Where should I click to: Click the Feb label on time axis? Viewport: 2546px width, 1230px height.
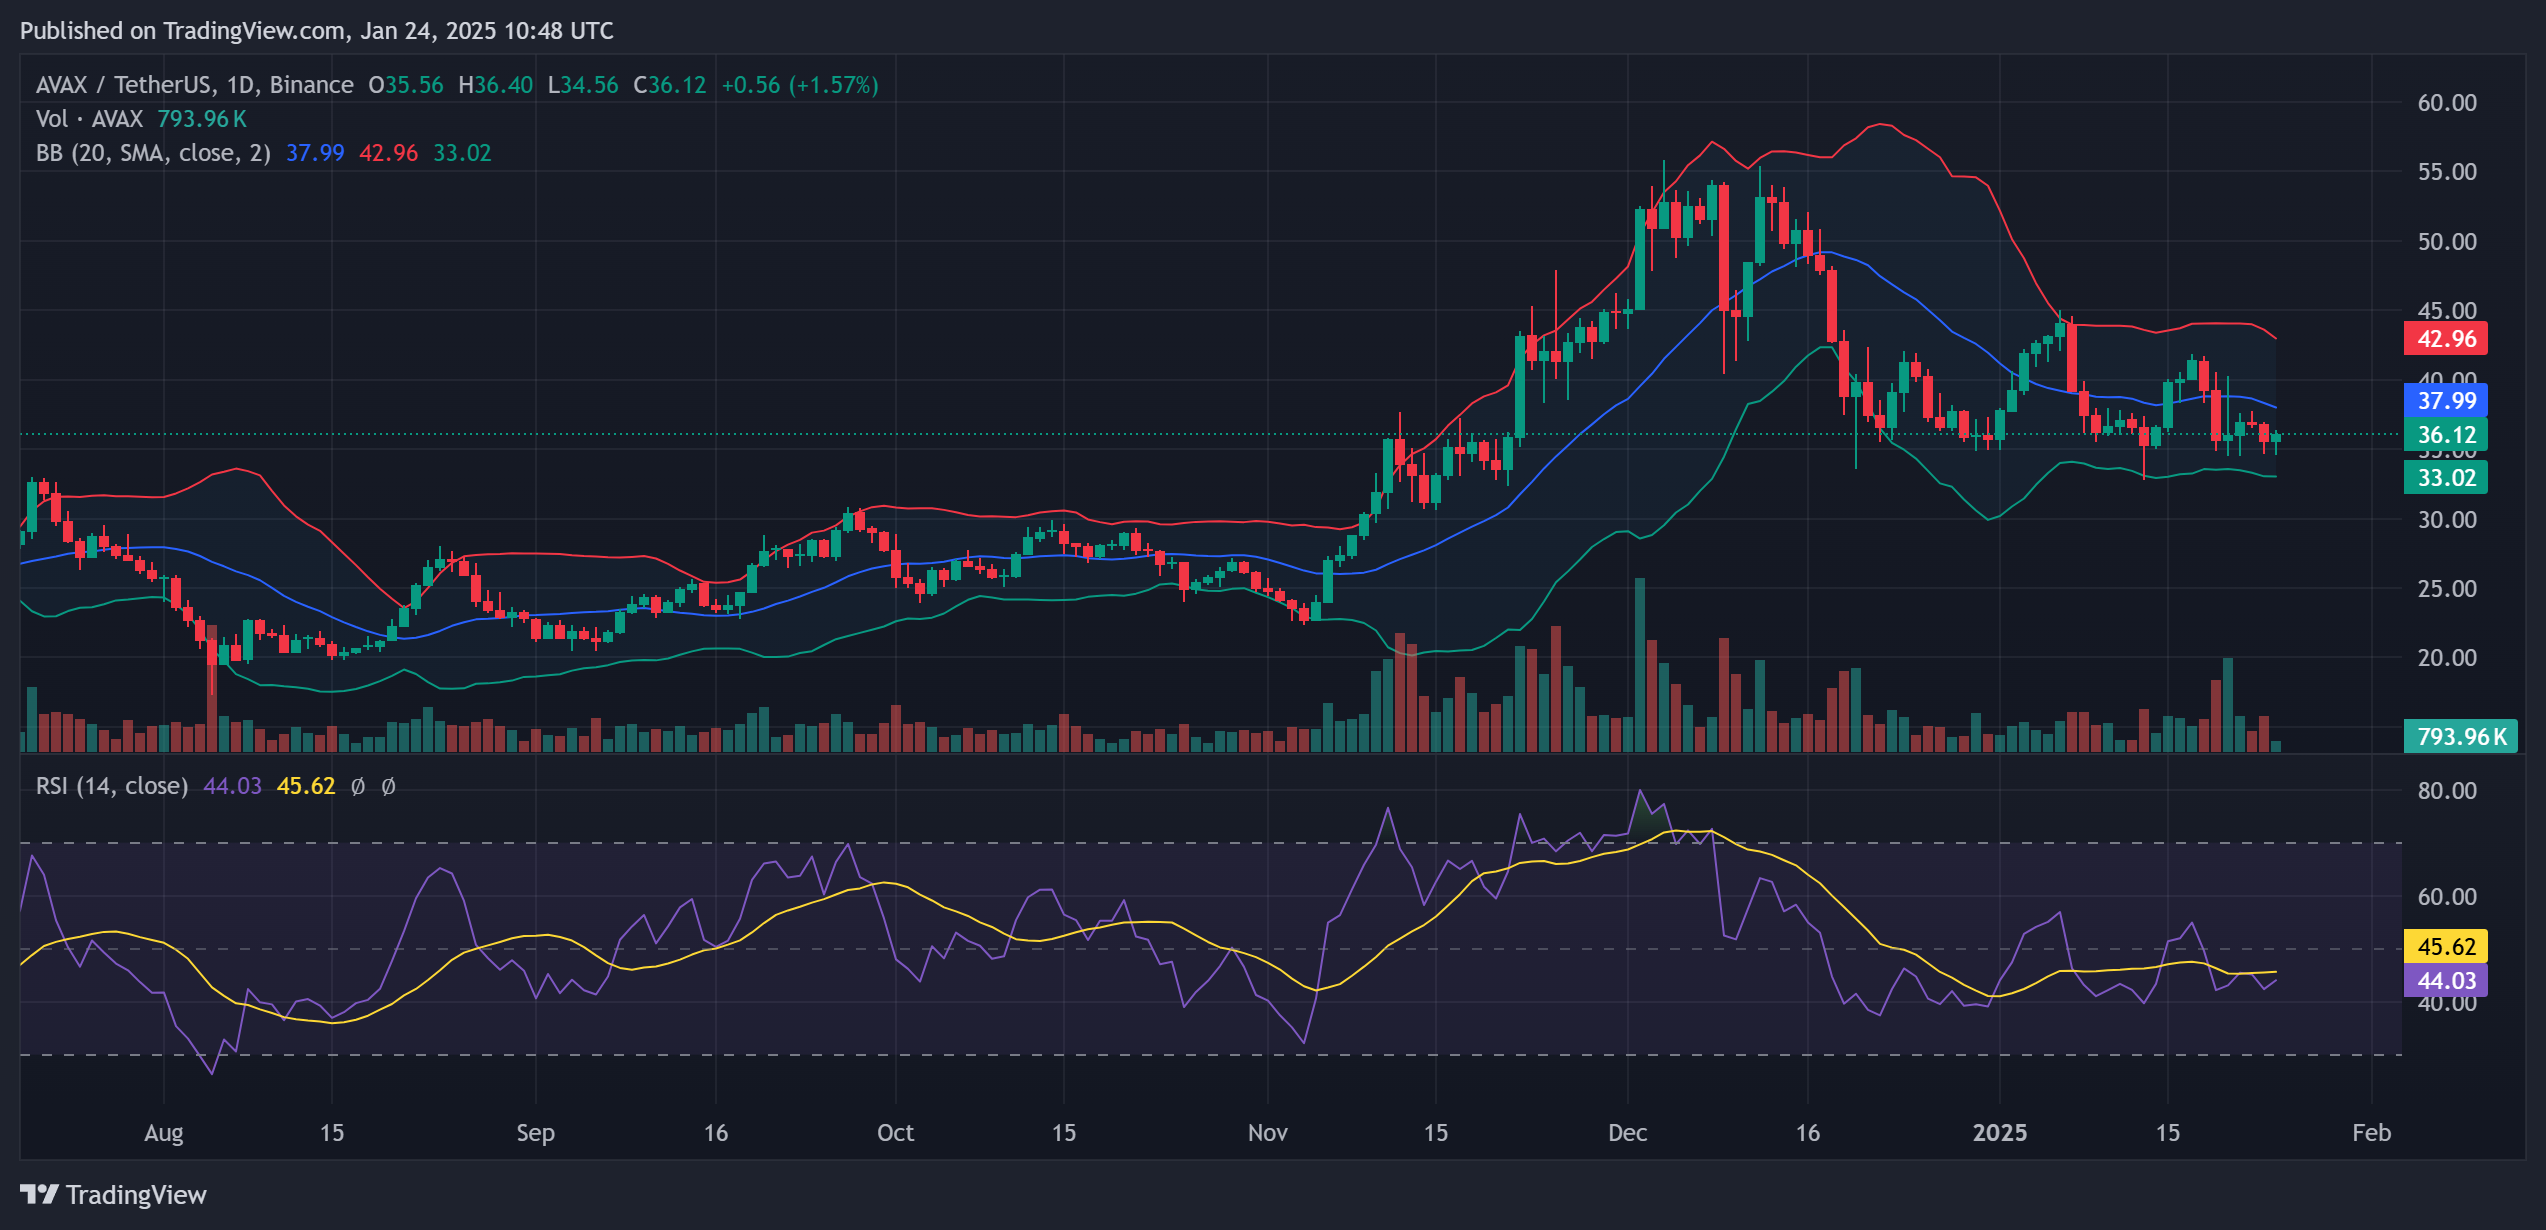2372,1133
